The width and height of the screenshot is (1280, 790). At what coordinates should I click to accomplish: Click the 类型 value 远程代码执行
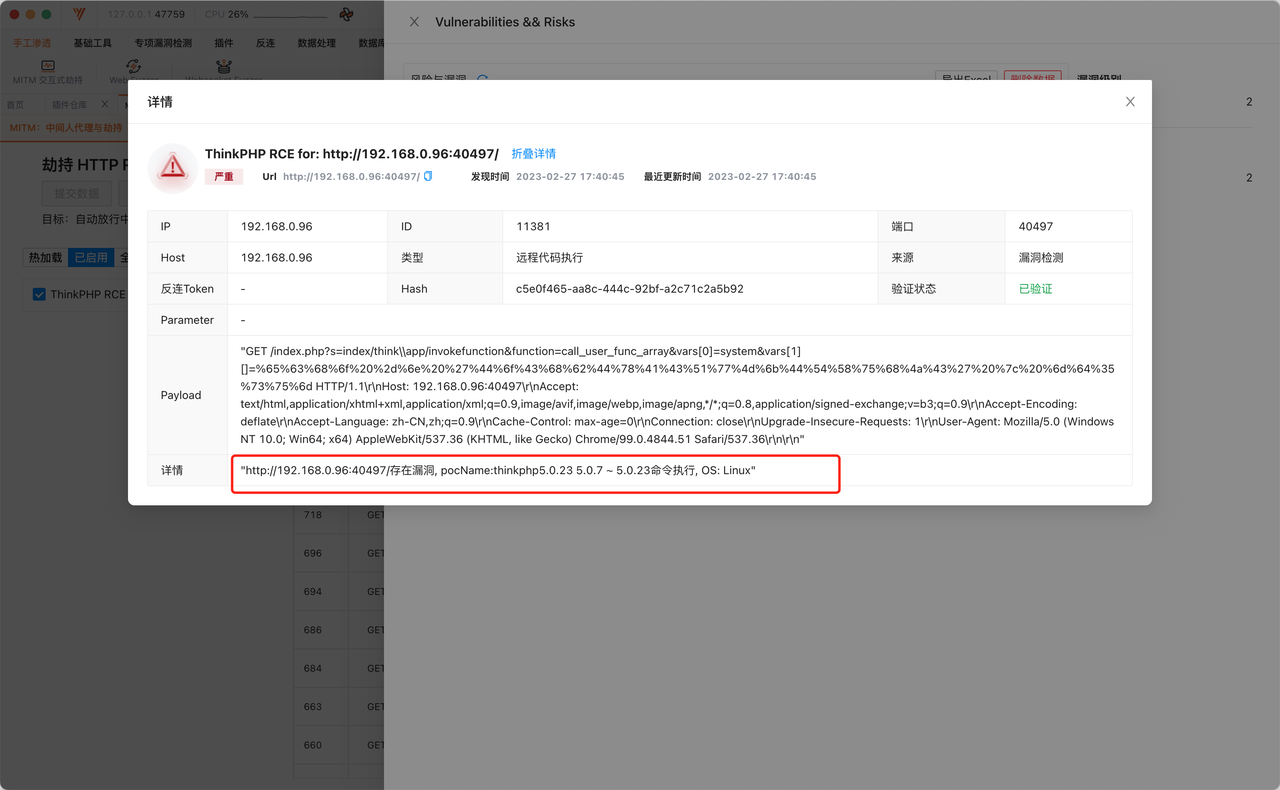549,257
